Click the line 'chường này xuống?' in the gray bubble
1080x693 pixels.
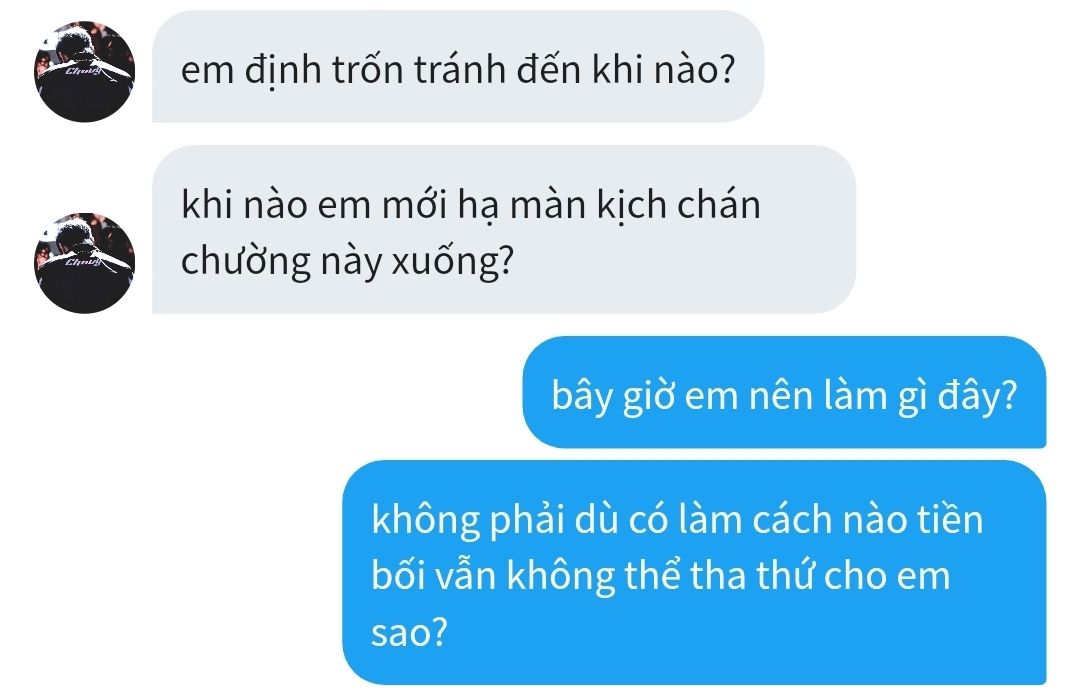click(348, 262)
